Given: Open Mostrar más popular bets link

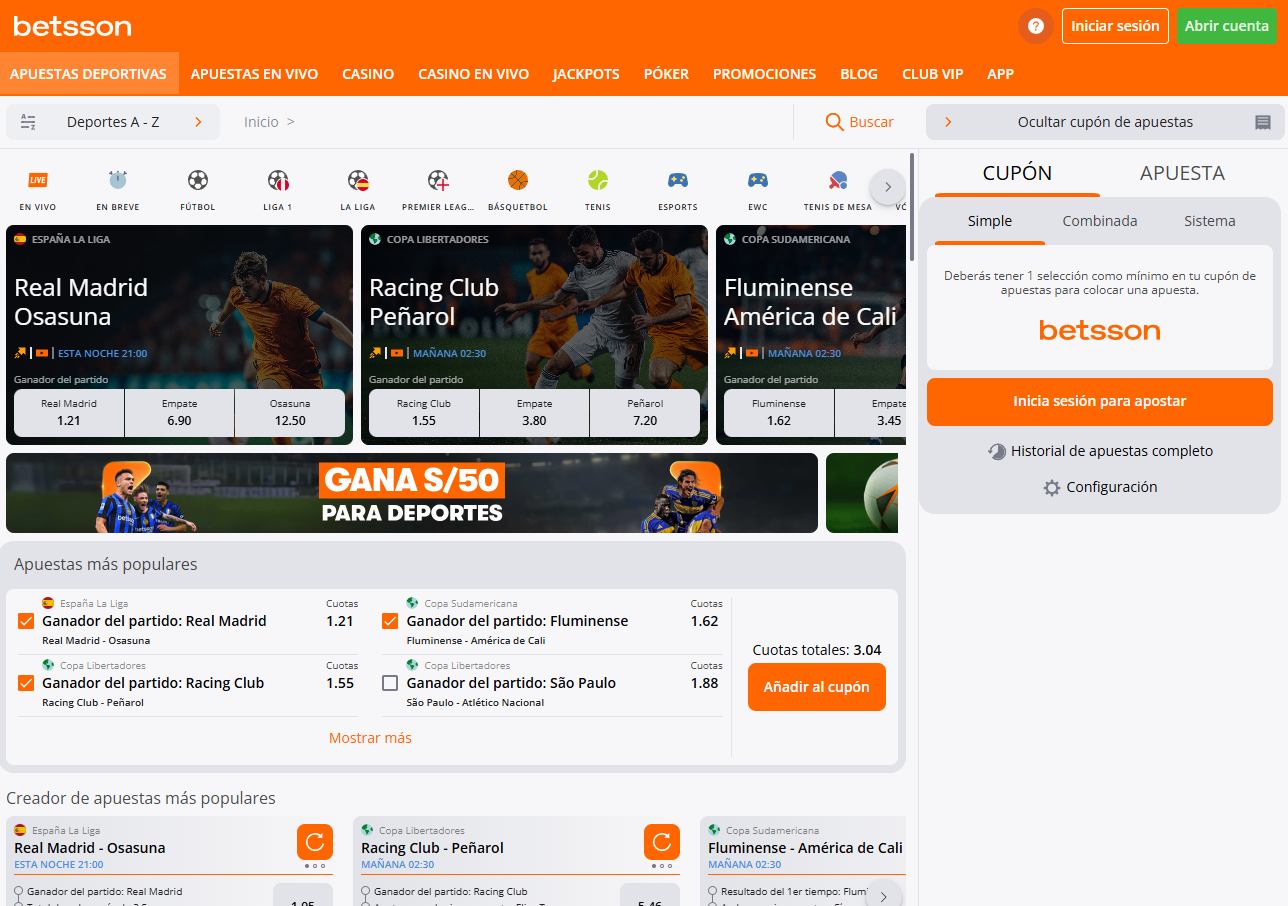Looking at the screenshot, I should pyautogui.click(x=370, y=736).
